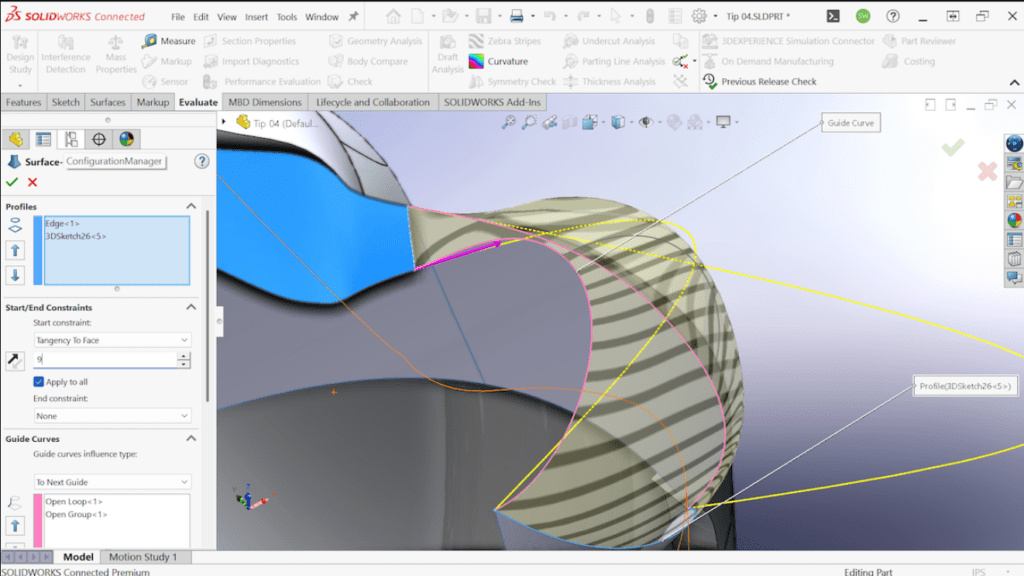Select the Measure tool

pos(168,41)
